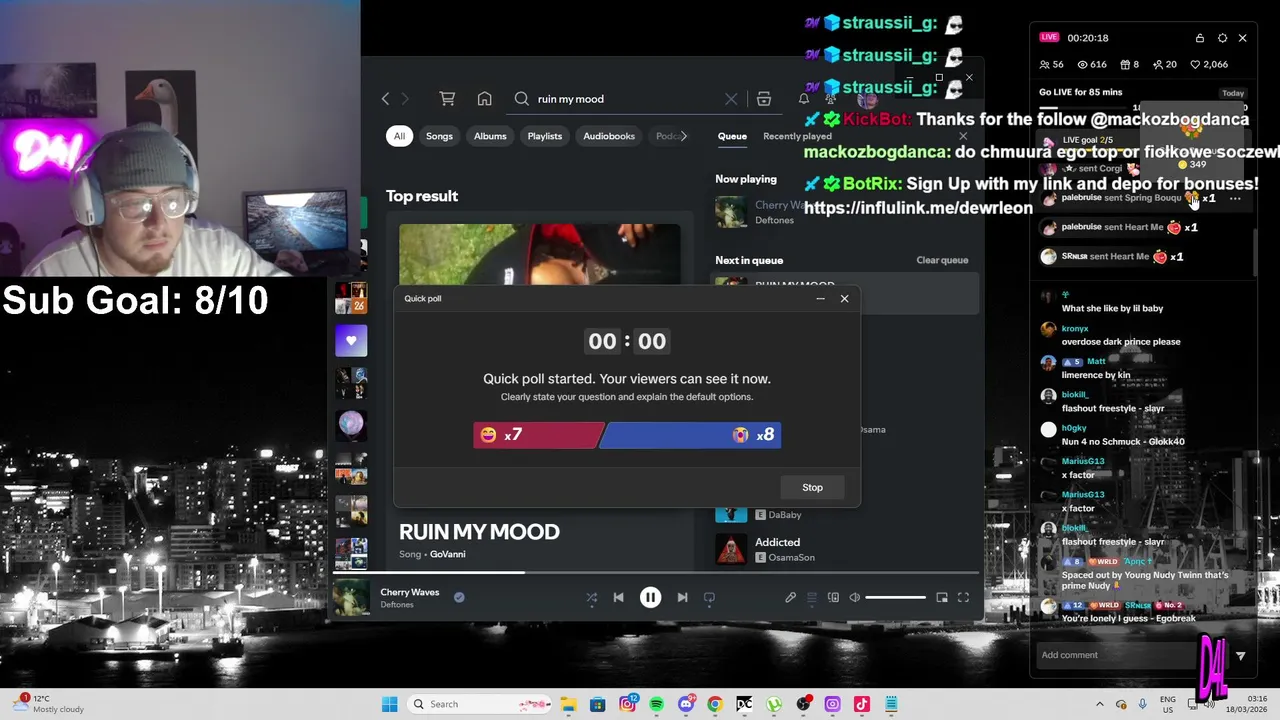Open new followers 20 icon
The image size is (1280, 720).
(x=1158, y=64)
